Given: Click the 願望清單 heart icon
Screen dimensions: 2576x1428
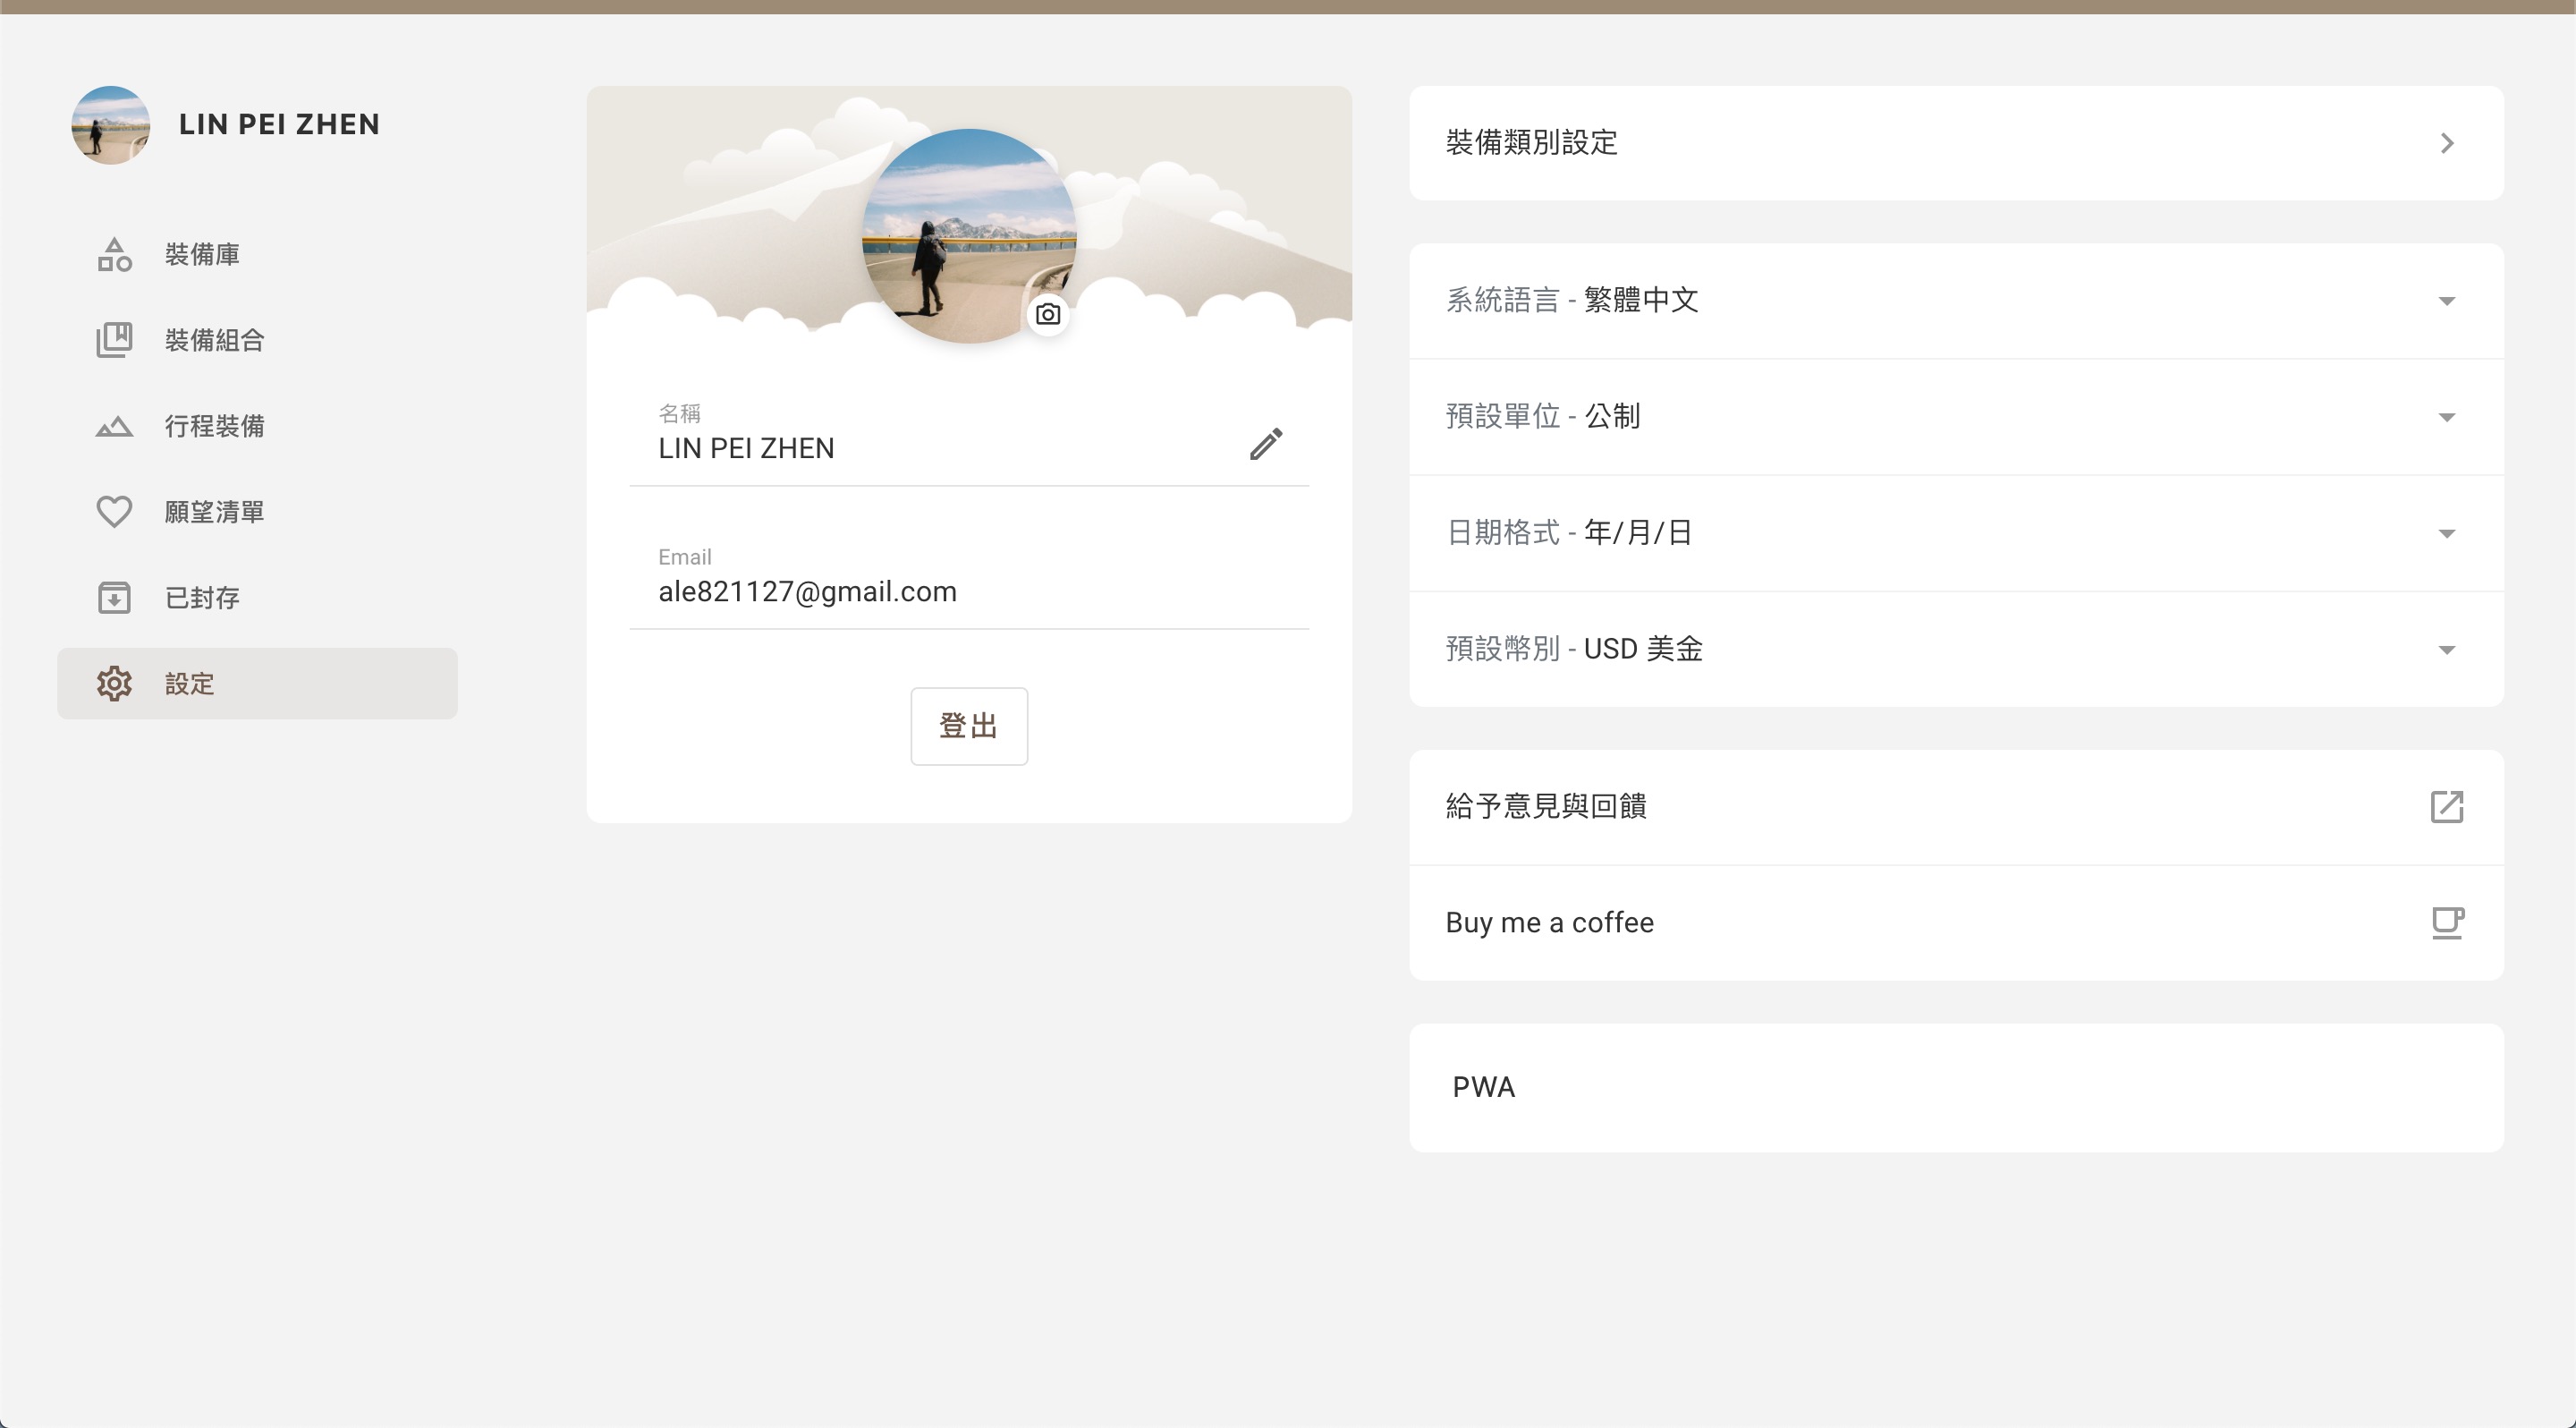Looking at the screenshot, I should pos(114,512).
